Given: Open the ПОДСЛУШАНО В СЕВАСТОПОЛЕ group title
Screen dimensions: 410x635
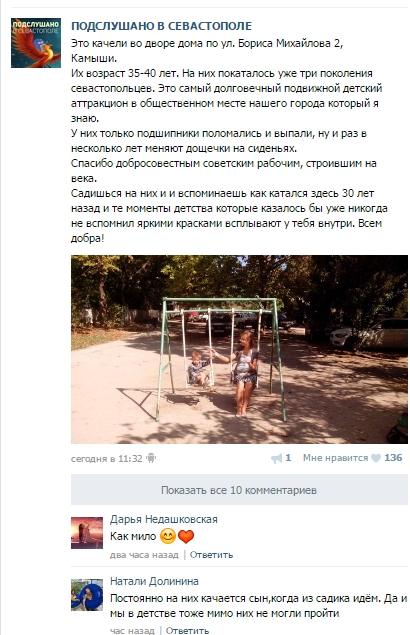Looking at the screenshot, I should click(162, 26).
